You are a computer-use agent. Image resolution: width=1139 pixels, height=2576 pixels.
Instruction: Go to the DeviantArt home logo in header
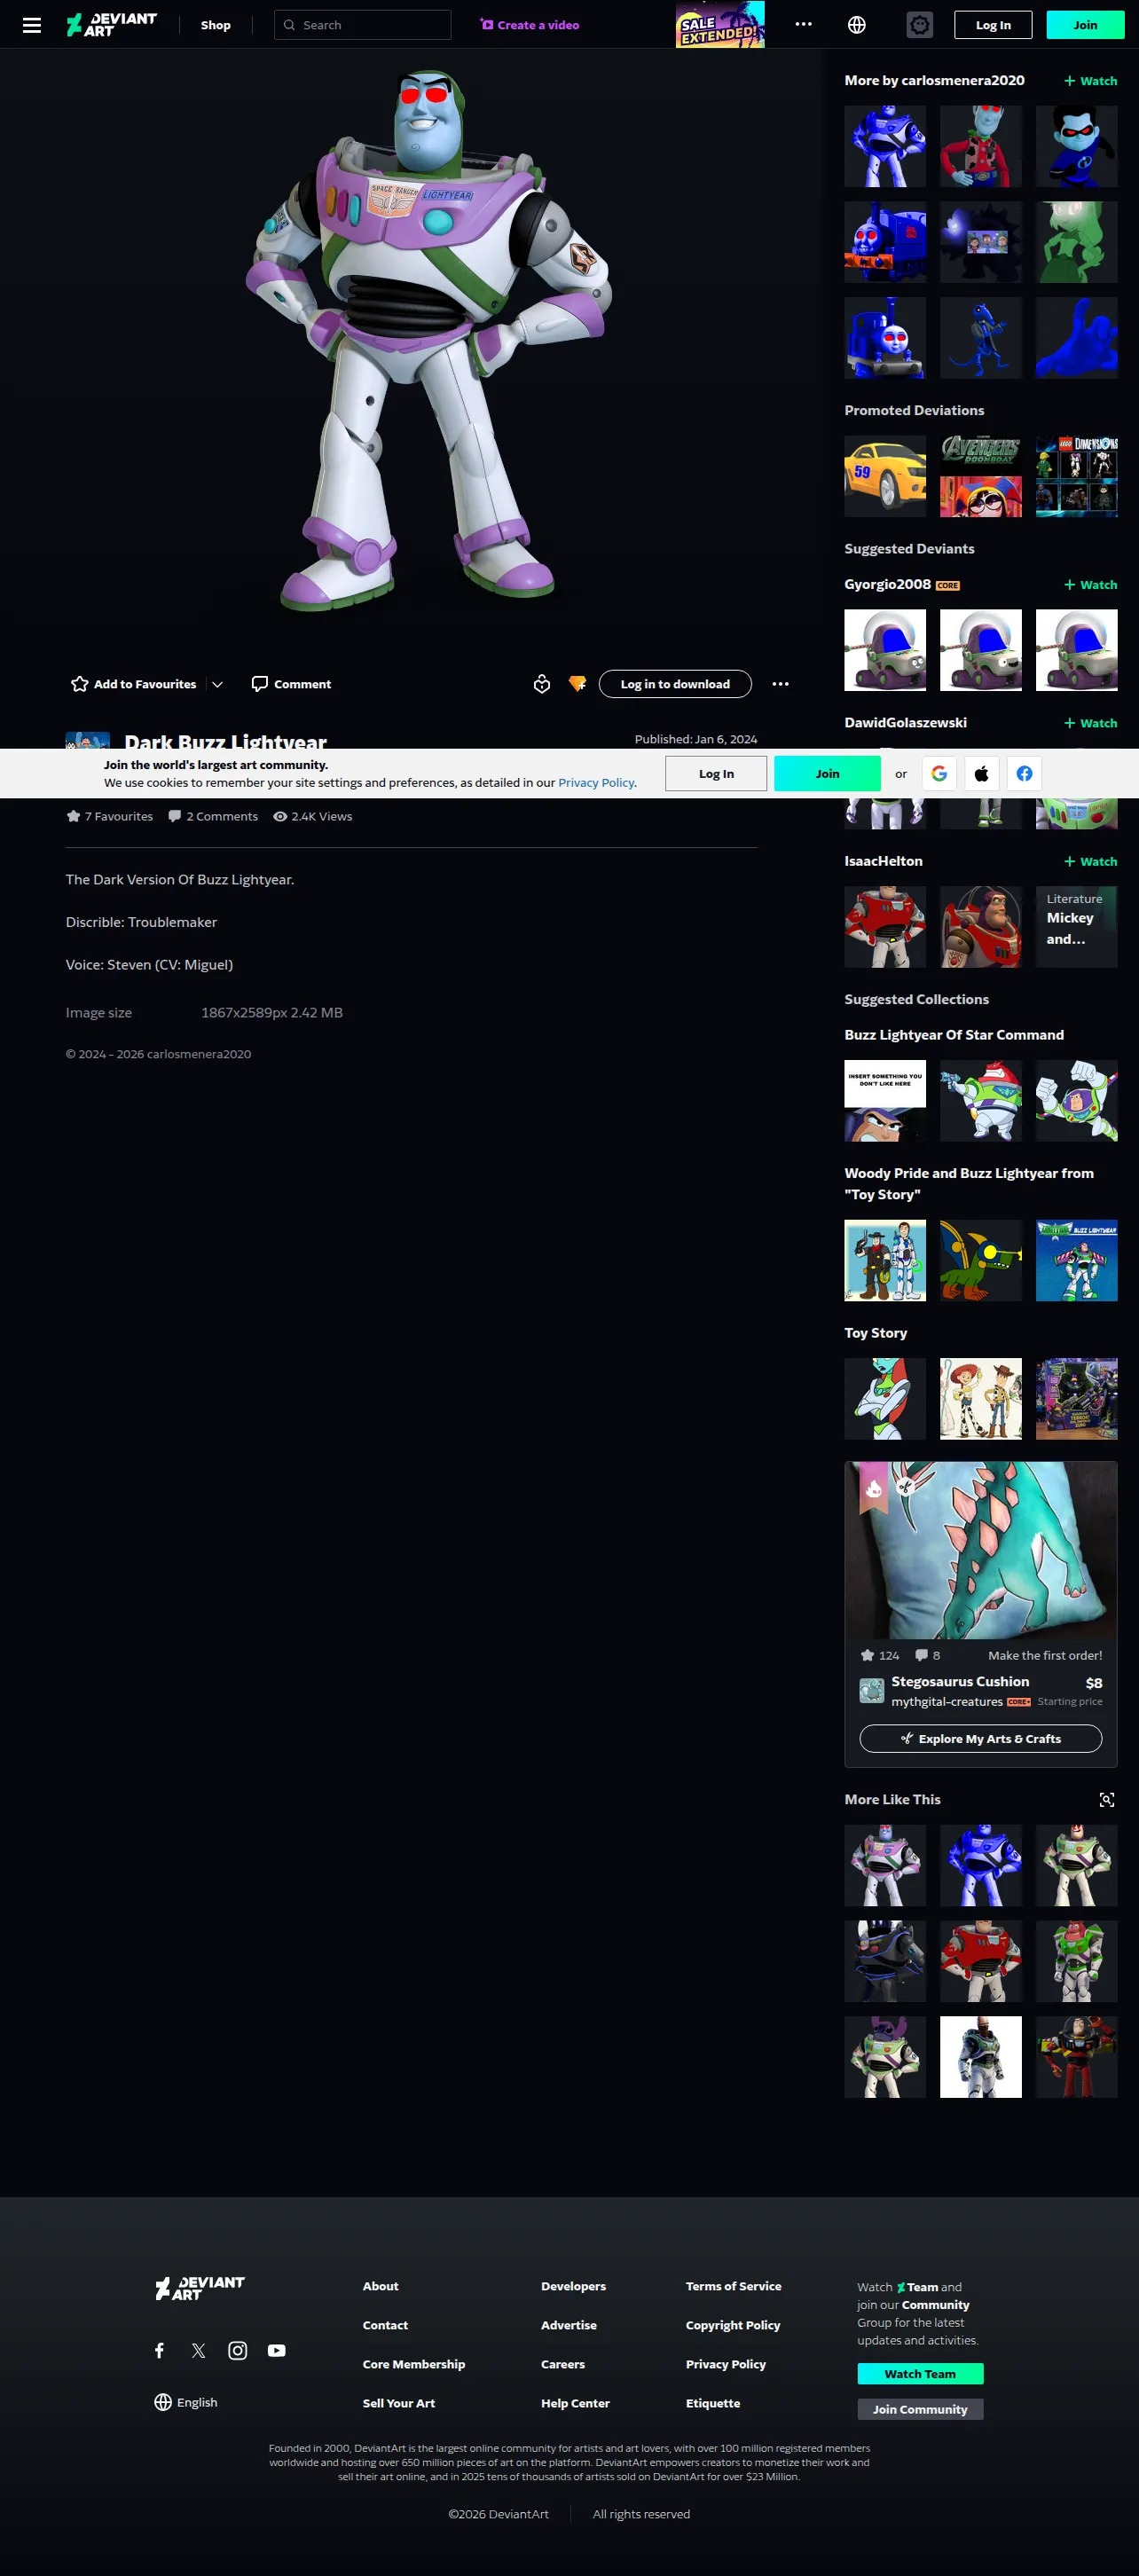(112, 25)
